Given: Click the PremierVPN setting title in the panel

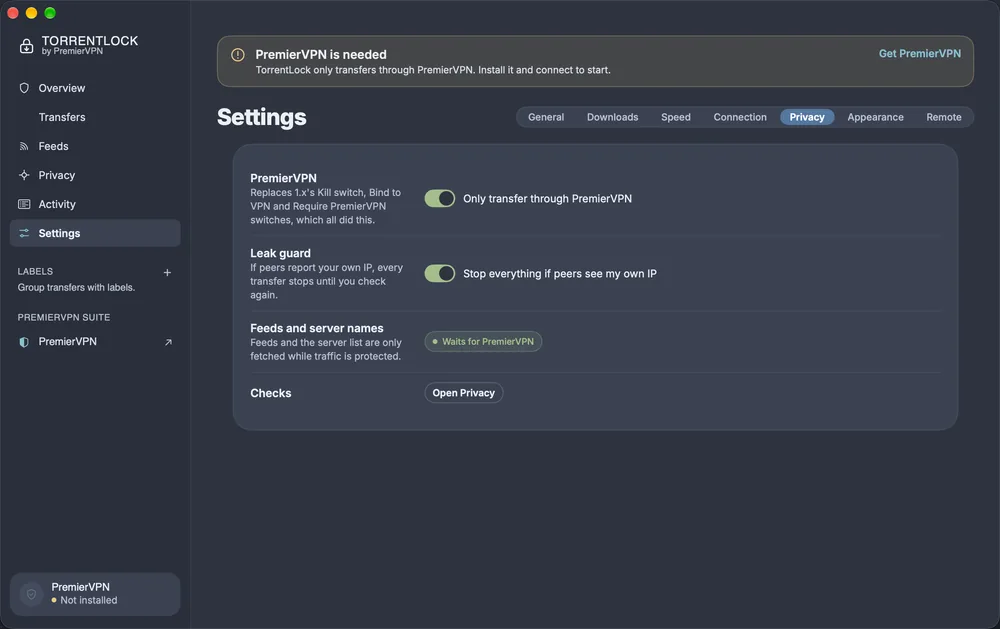Looking at the screenshot, I should [283, 178].
